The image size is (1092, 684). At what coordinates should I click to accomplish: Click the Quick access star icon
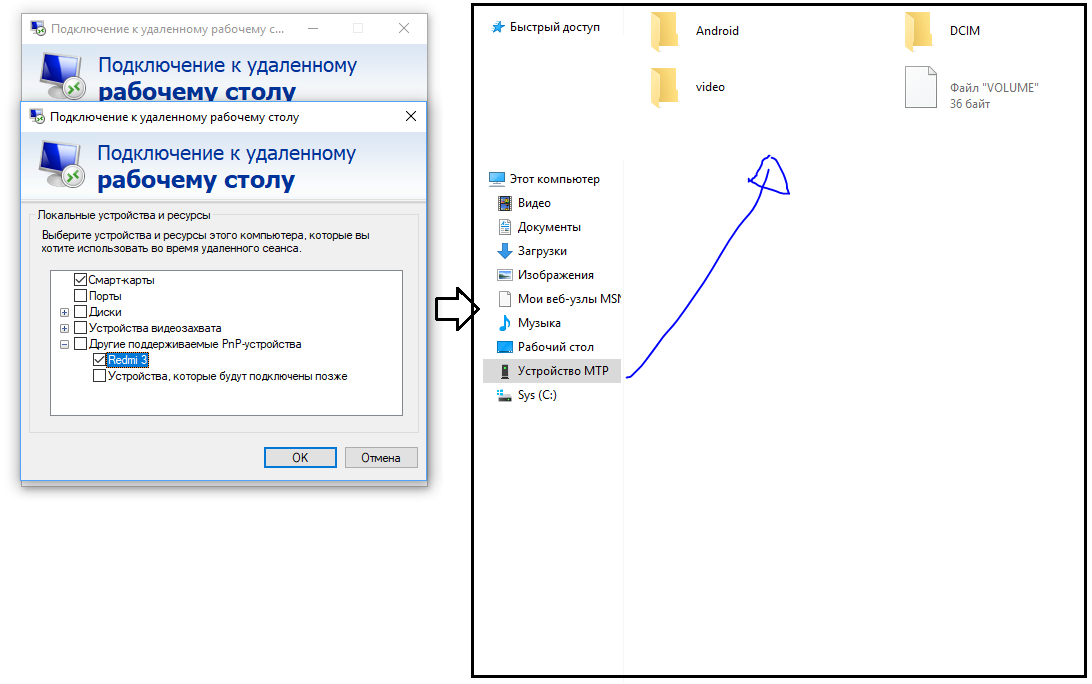[x=498, y=27]
